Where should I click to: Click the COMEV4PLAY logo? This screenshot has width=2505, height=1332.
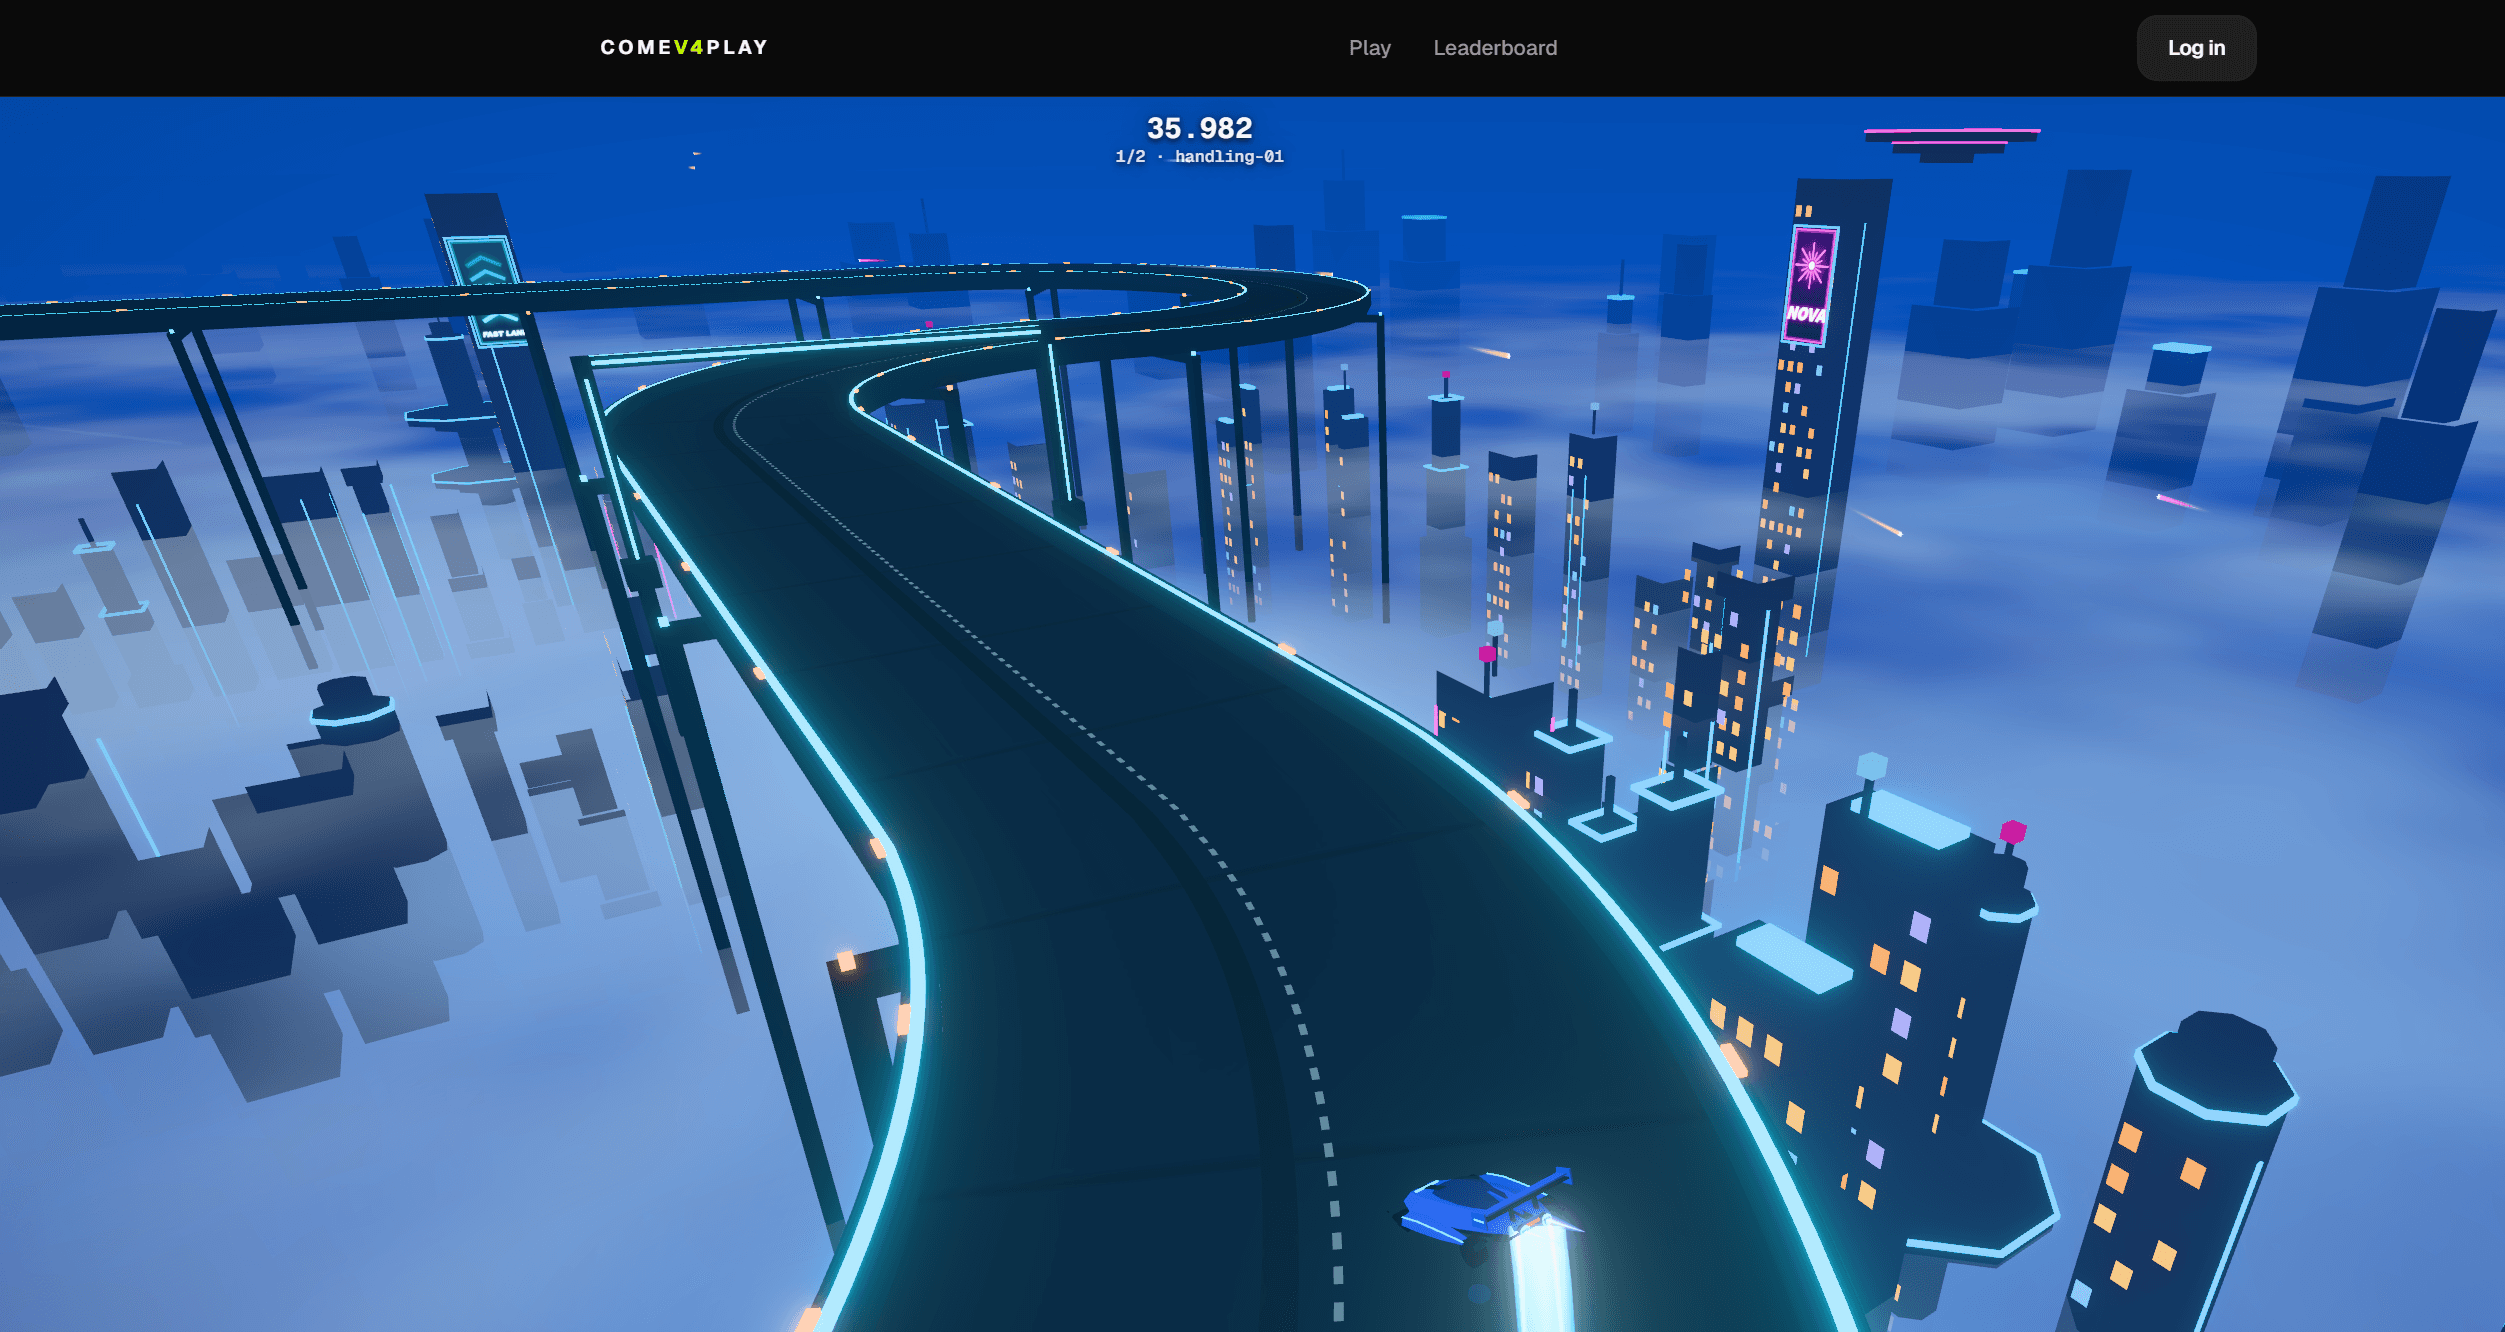(x=684, y=47)
